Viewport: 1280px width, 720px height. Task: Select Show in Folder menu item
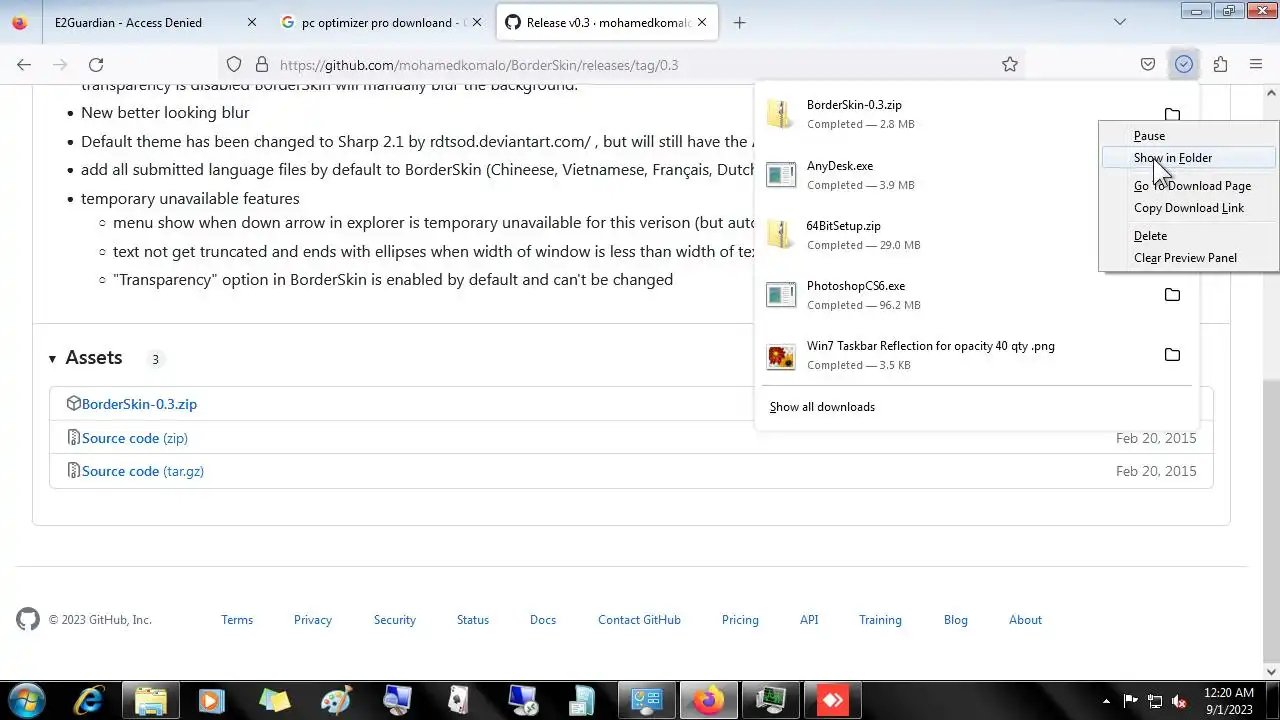1187,158
